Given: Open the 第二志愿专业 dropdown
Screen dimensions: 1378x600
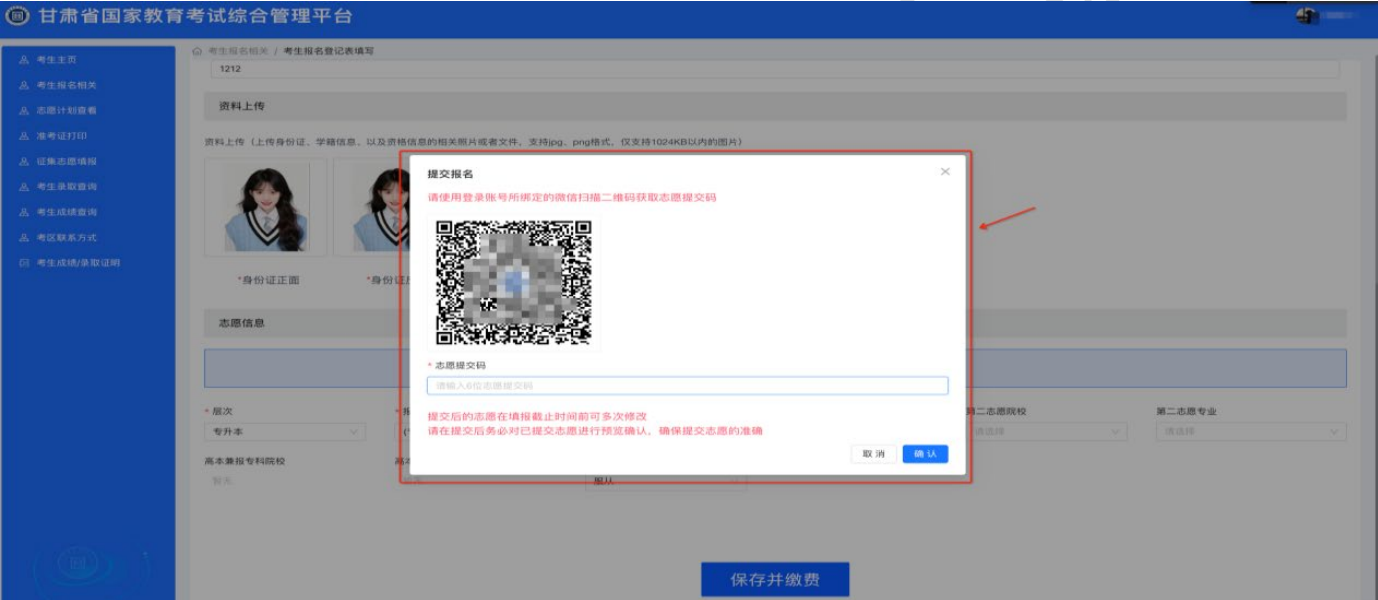Looking at the screenshot, I should (x=1251, y=431).
